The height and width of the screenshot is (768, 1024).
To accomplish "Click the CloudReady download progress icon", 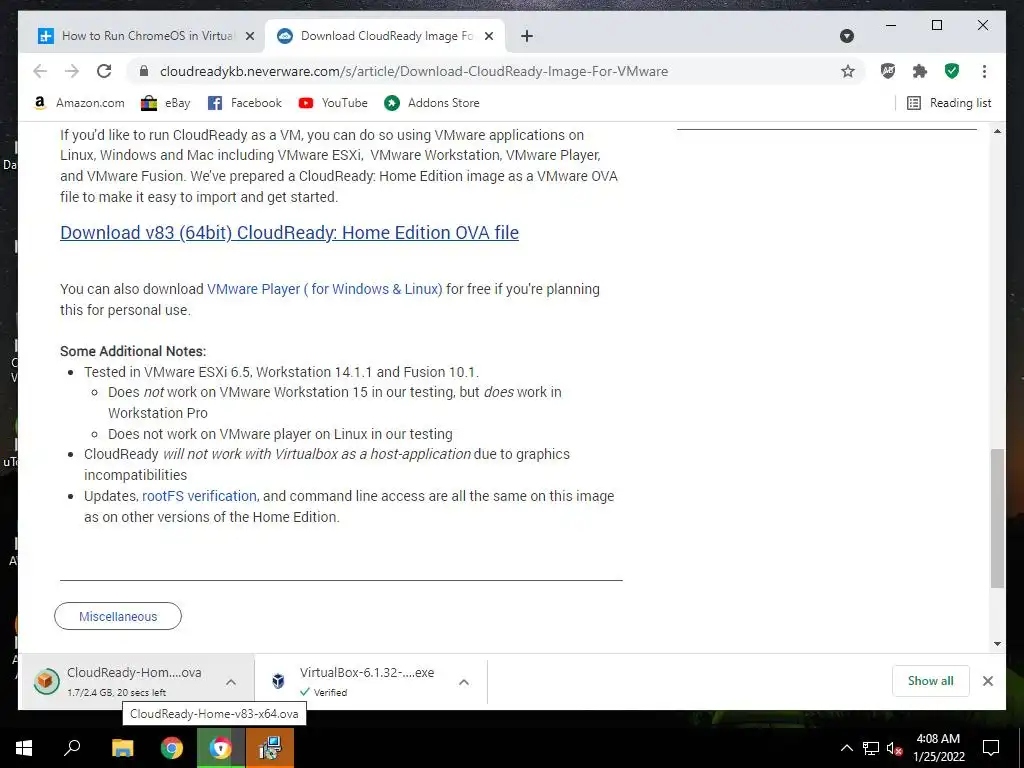I will click(46, 681).
